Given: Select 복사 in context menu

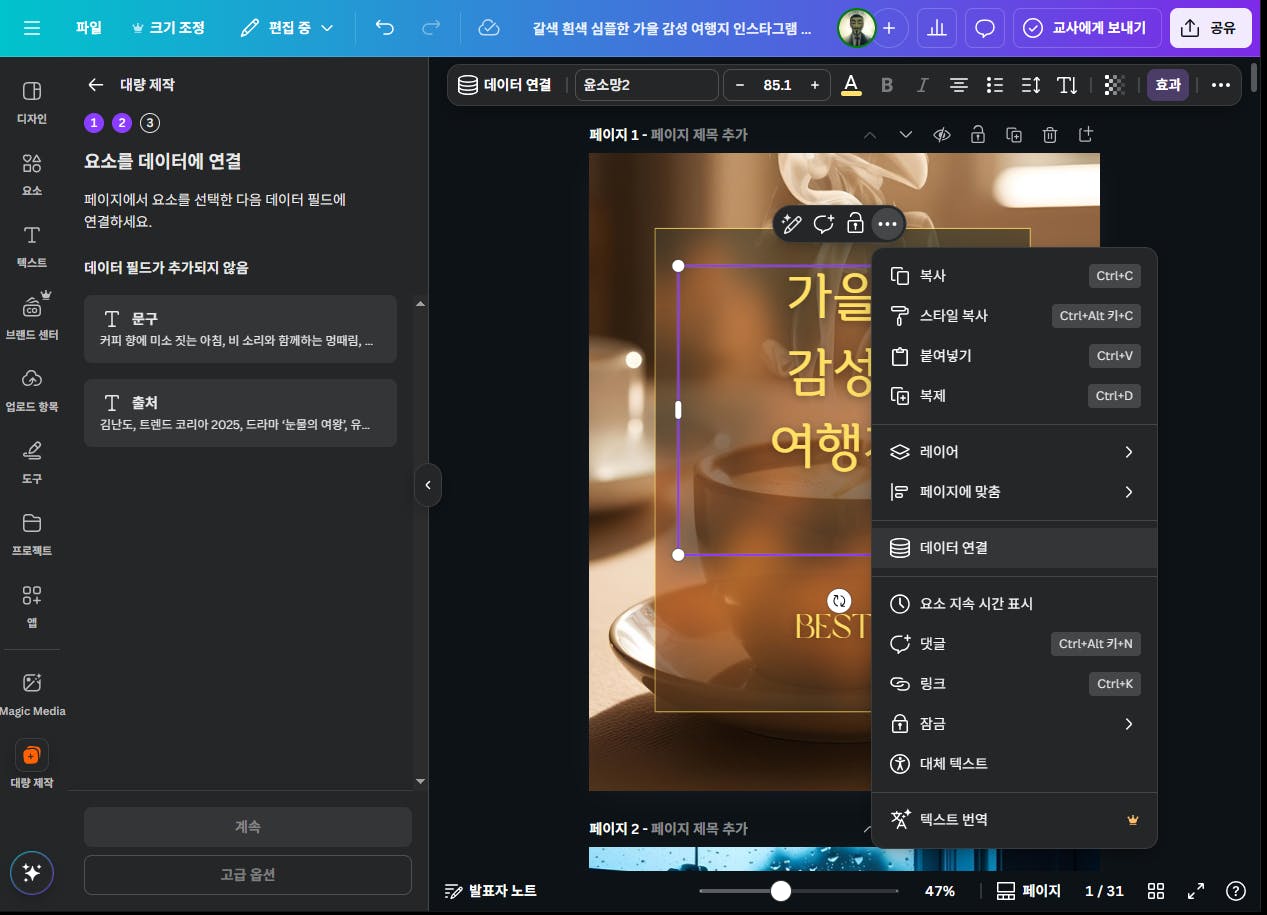Looking at the screenshot, I should [x=1014, y=276].
